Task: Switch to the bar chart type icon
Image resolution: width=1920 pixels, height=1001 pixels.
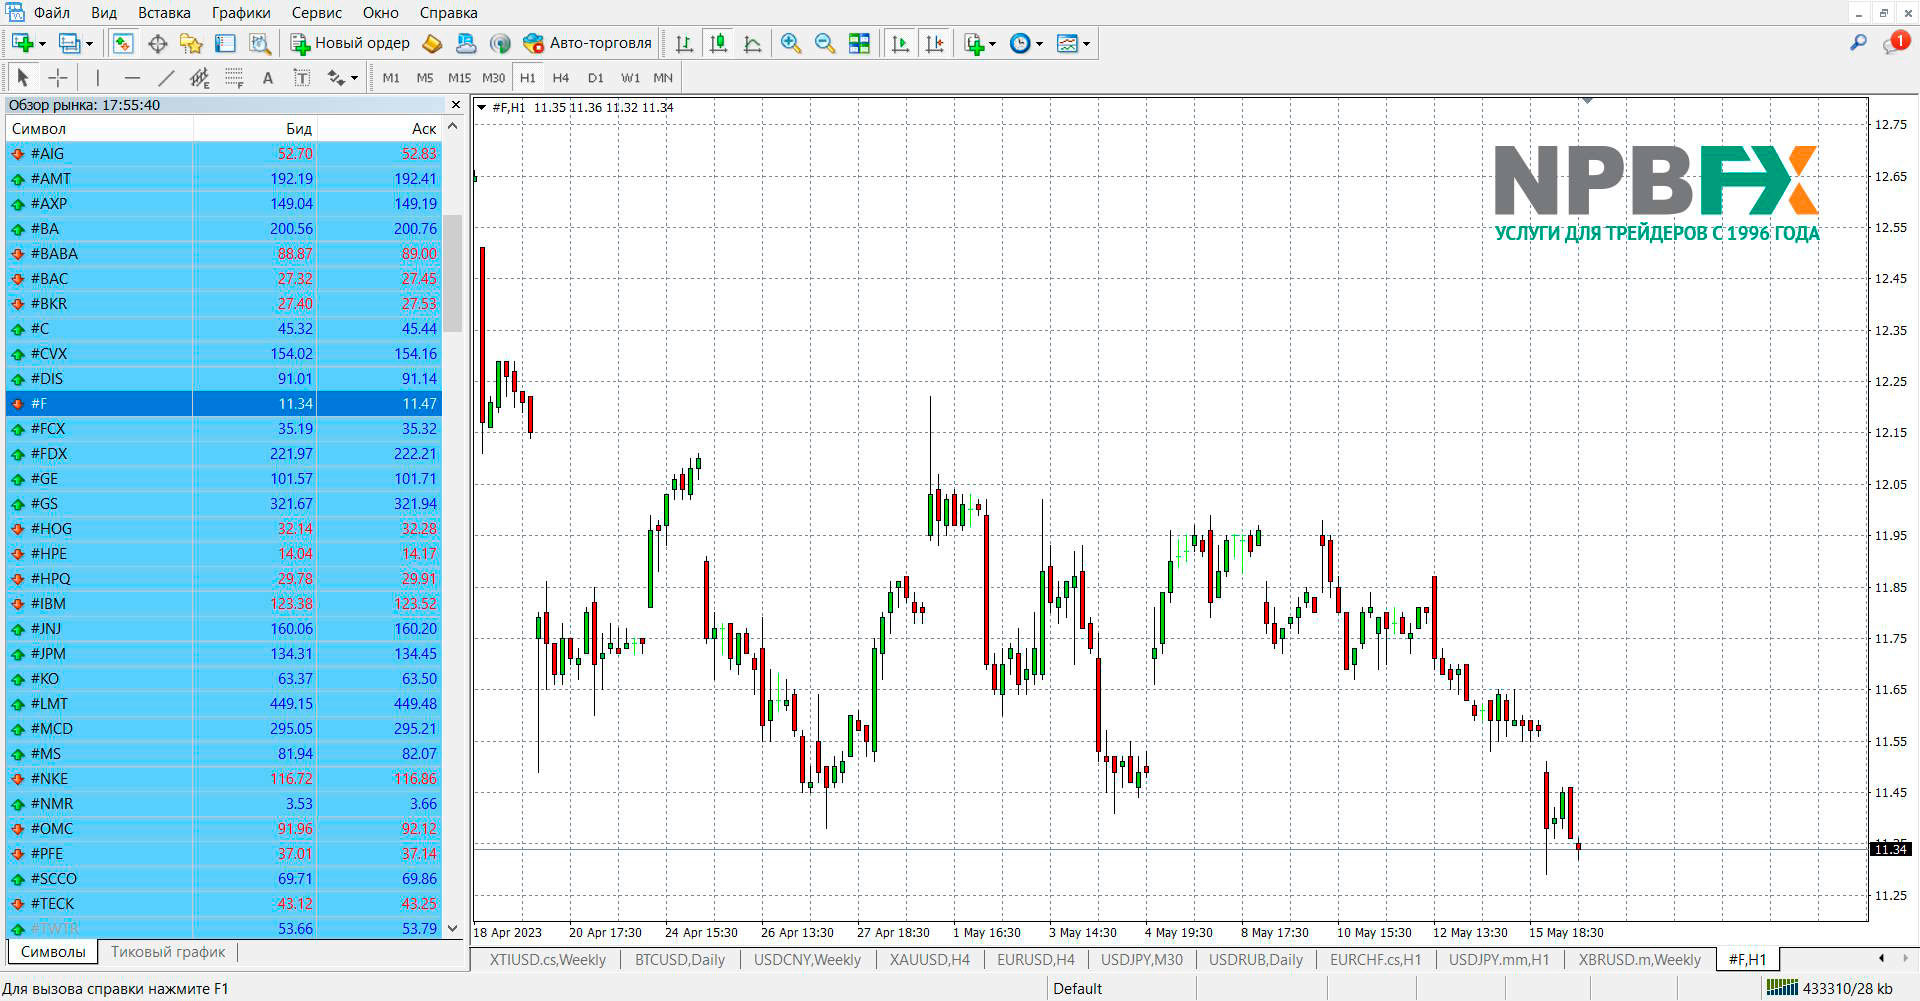Action: pyautogui.click(x=684, y=43)
